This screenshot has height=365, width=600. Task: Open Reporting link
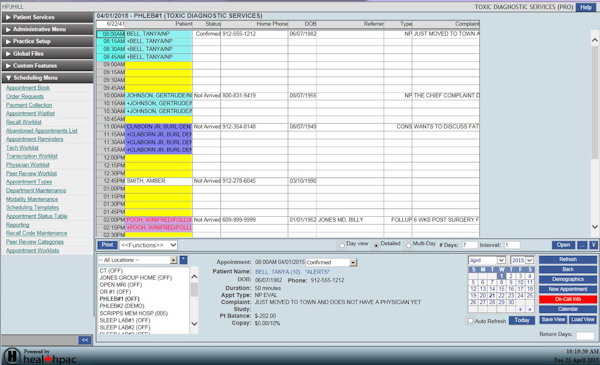tap(18, 225)
